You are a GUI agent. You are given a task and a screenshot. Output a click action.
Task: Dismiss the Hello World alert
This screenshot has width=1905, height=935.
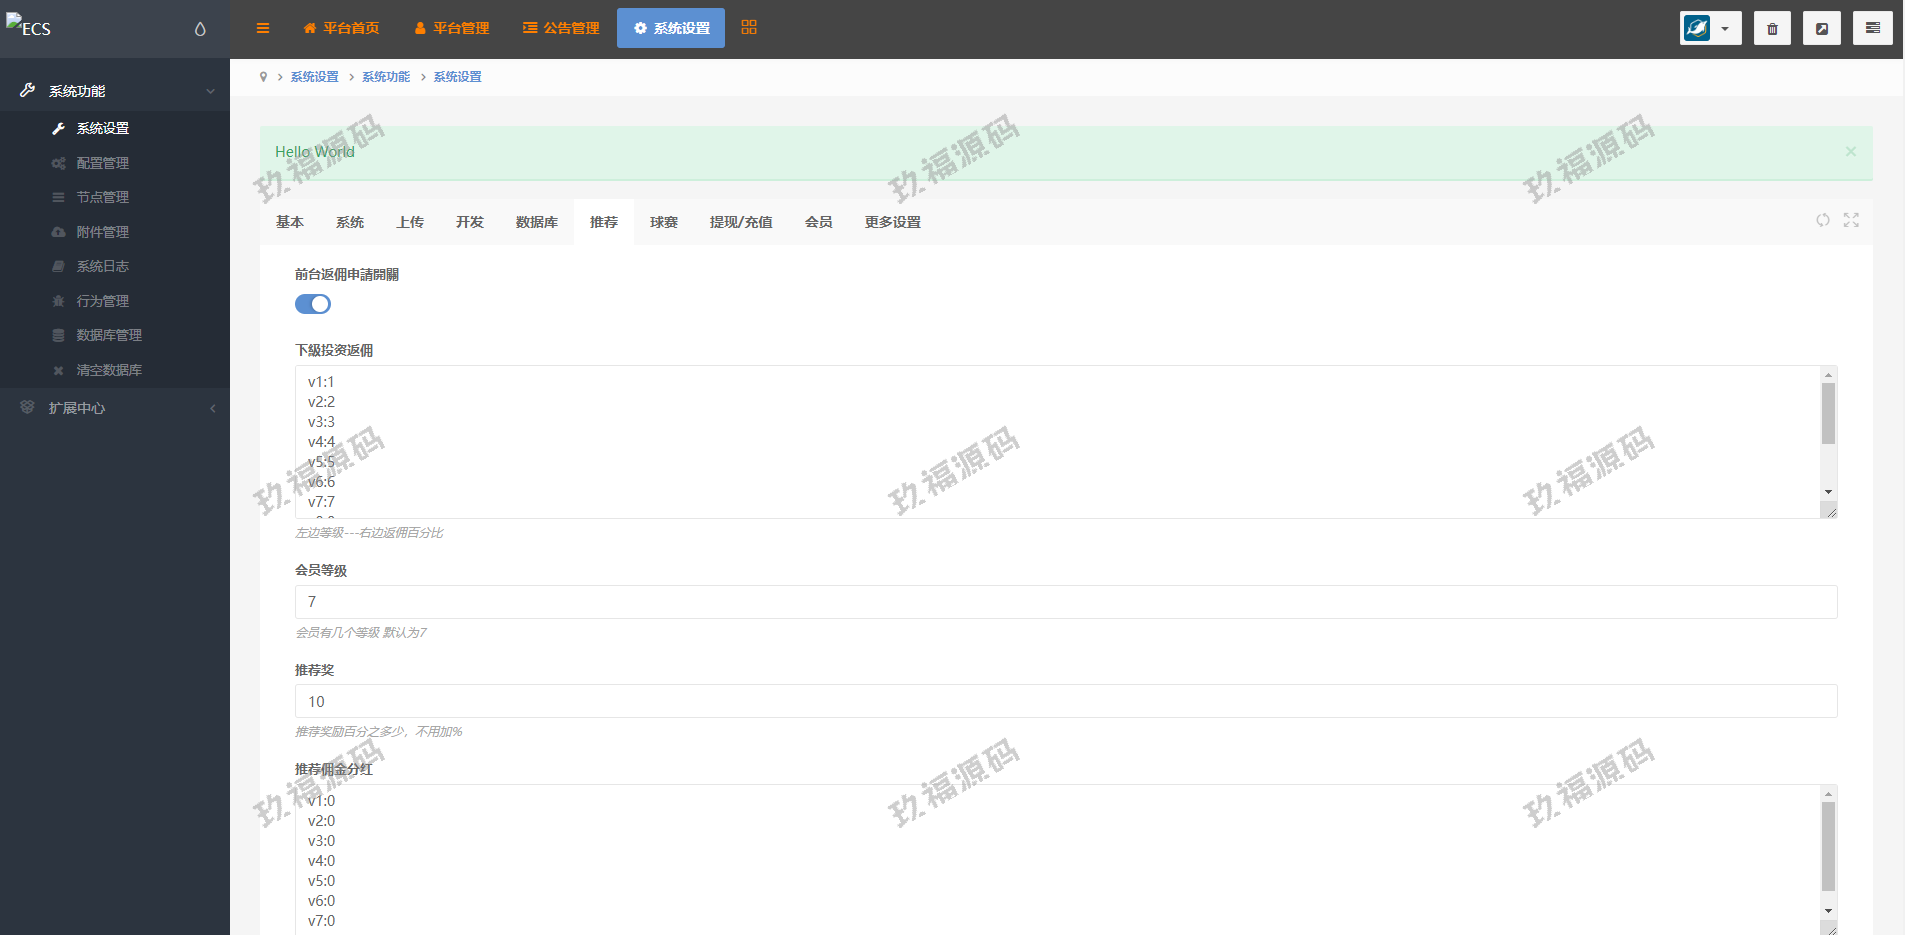pos(1851,152)
